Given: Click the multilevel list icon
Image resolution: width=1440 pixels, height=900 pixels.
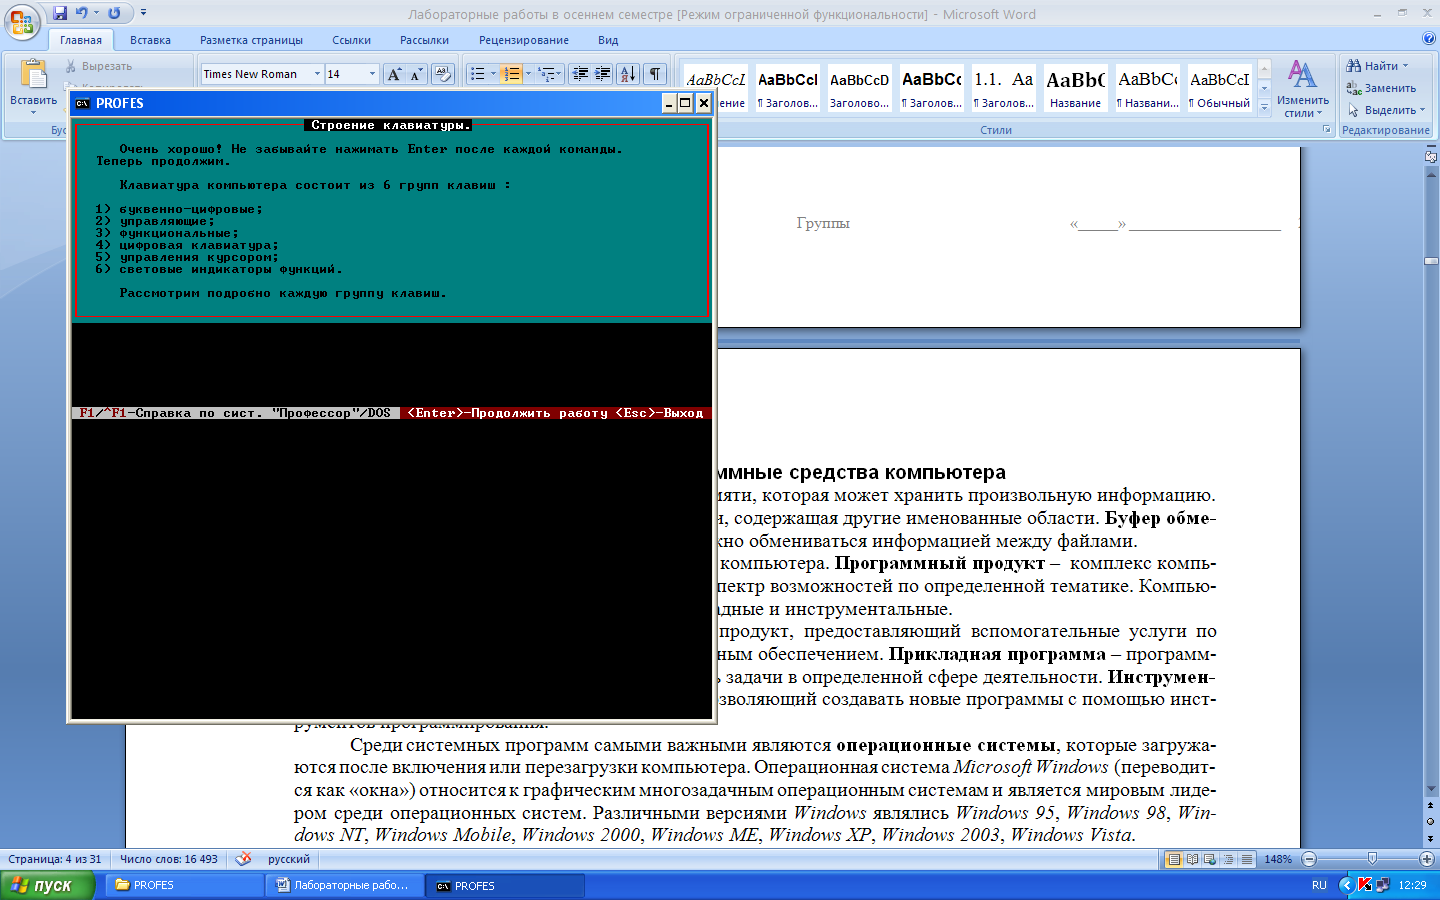Looking at the screenshot, I should pyautogui.click(x=546, y=74).
